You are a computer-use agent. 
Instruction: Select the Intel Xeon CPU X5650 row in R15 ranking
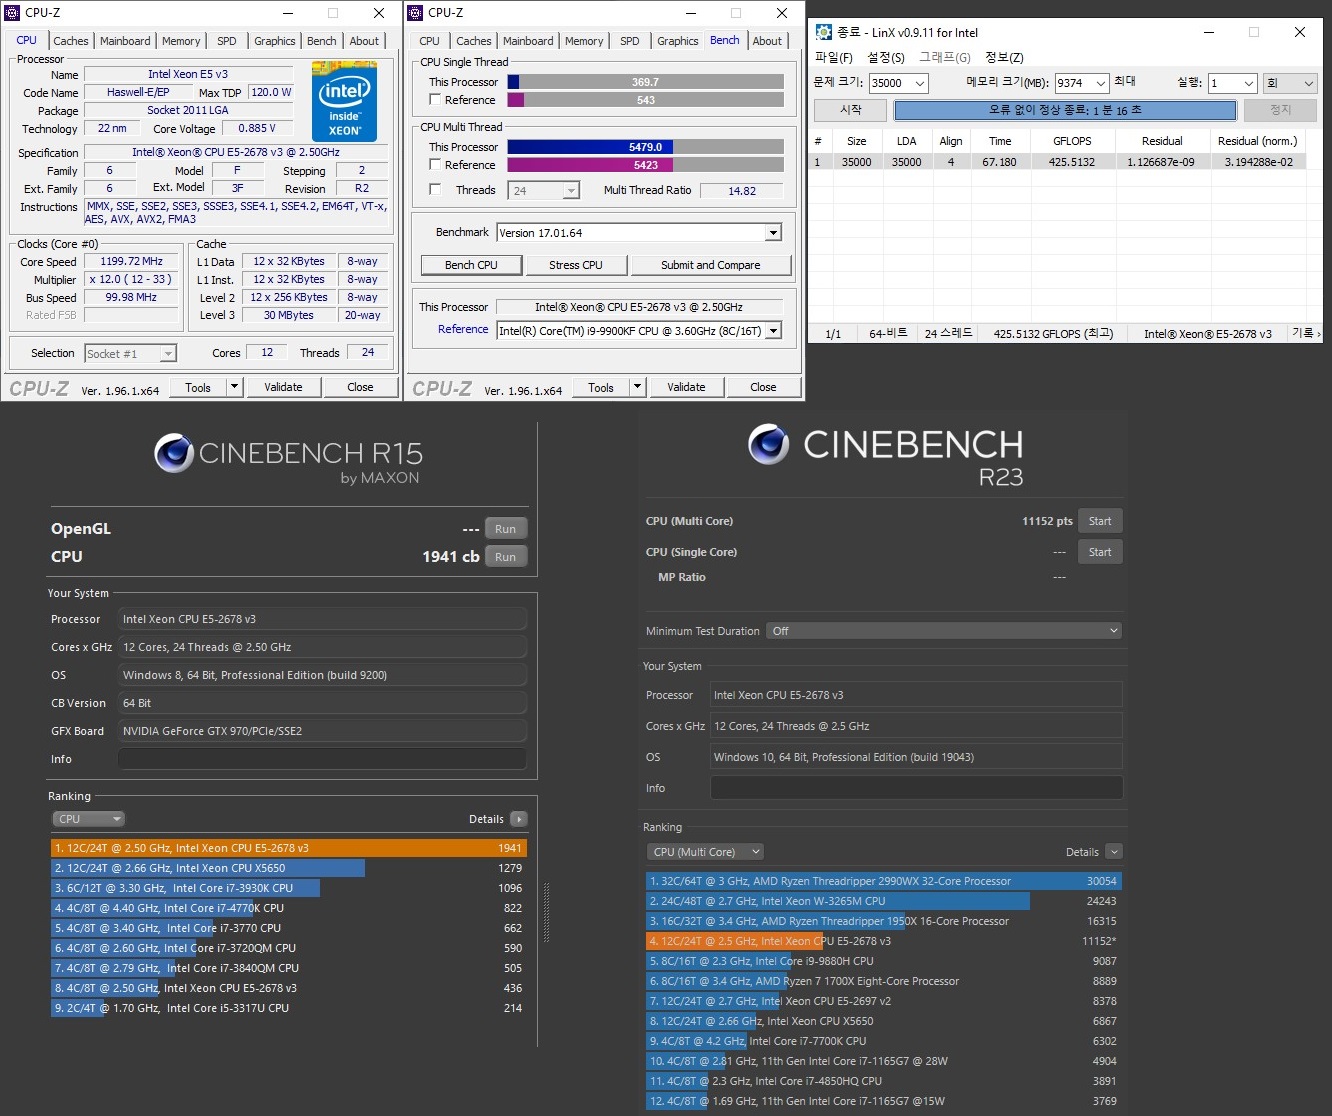coord(288,868)
